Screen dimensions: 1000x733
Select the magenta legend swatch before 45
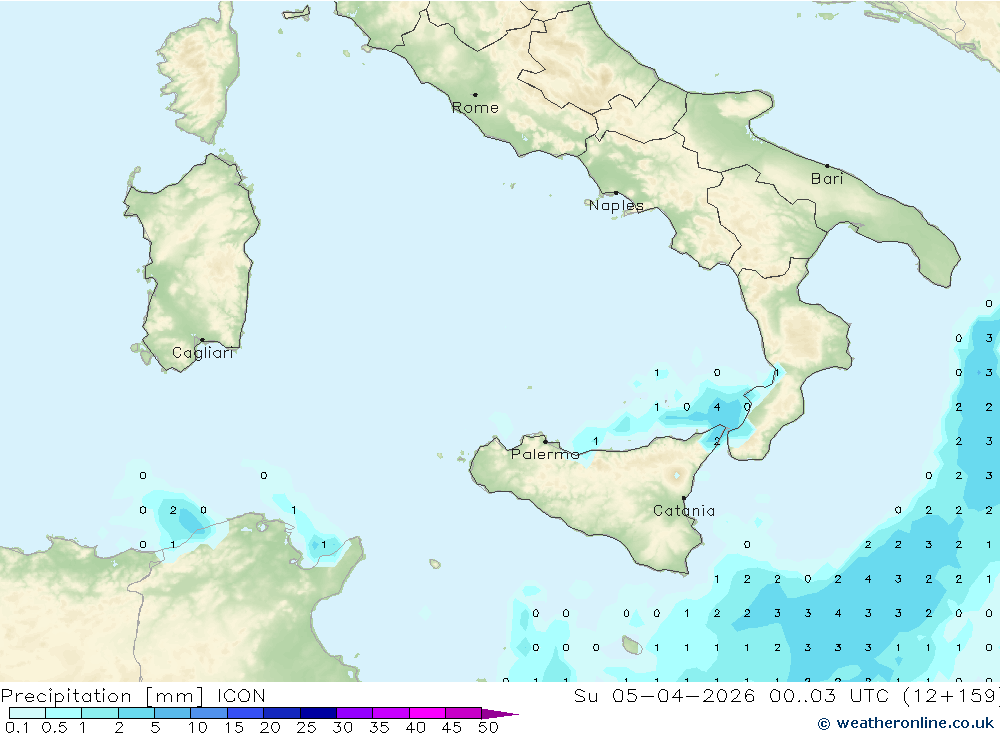(x=427, y=713)
